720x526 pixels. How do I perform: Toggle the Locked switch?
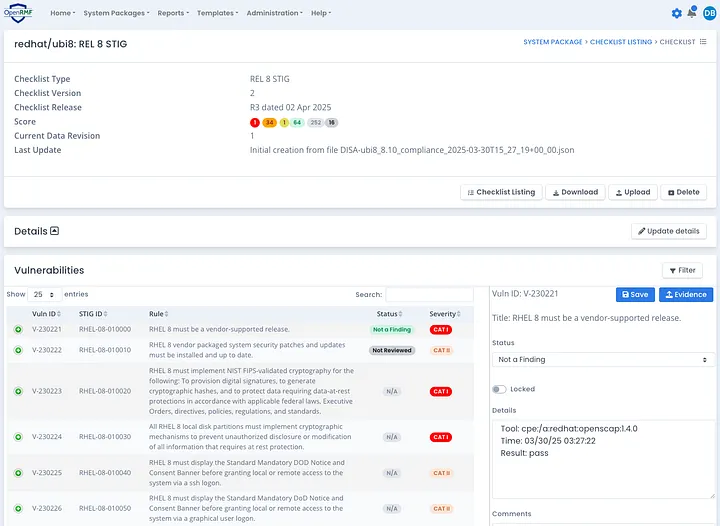(x=499, y=389)
